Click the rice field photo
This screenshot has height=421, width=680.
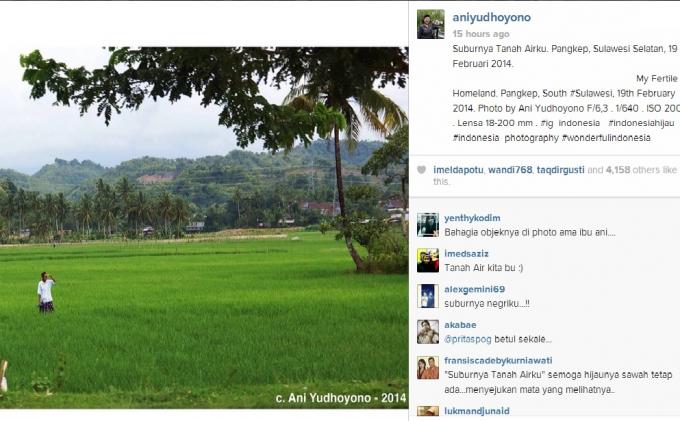click(x=204, y=228)
